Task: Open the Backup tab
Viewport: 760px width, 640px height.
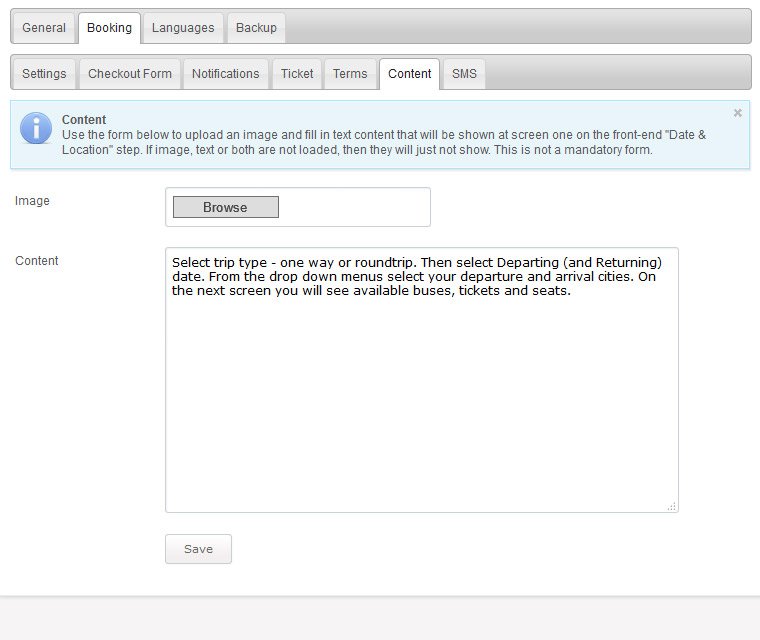Action: [x=256, y=28]
